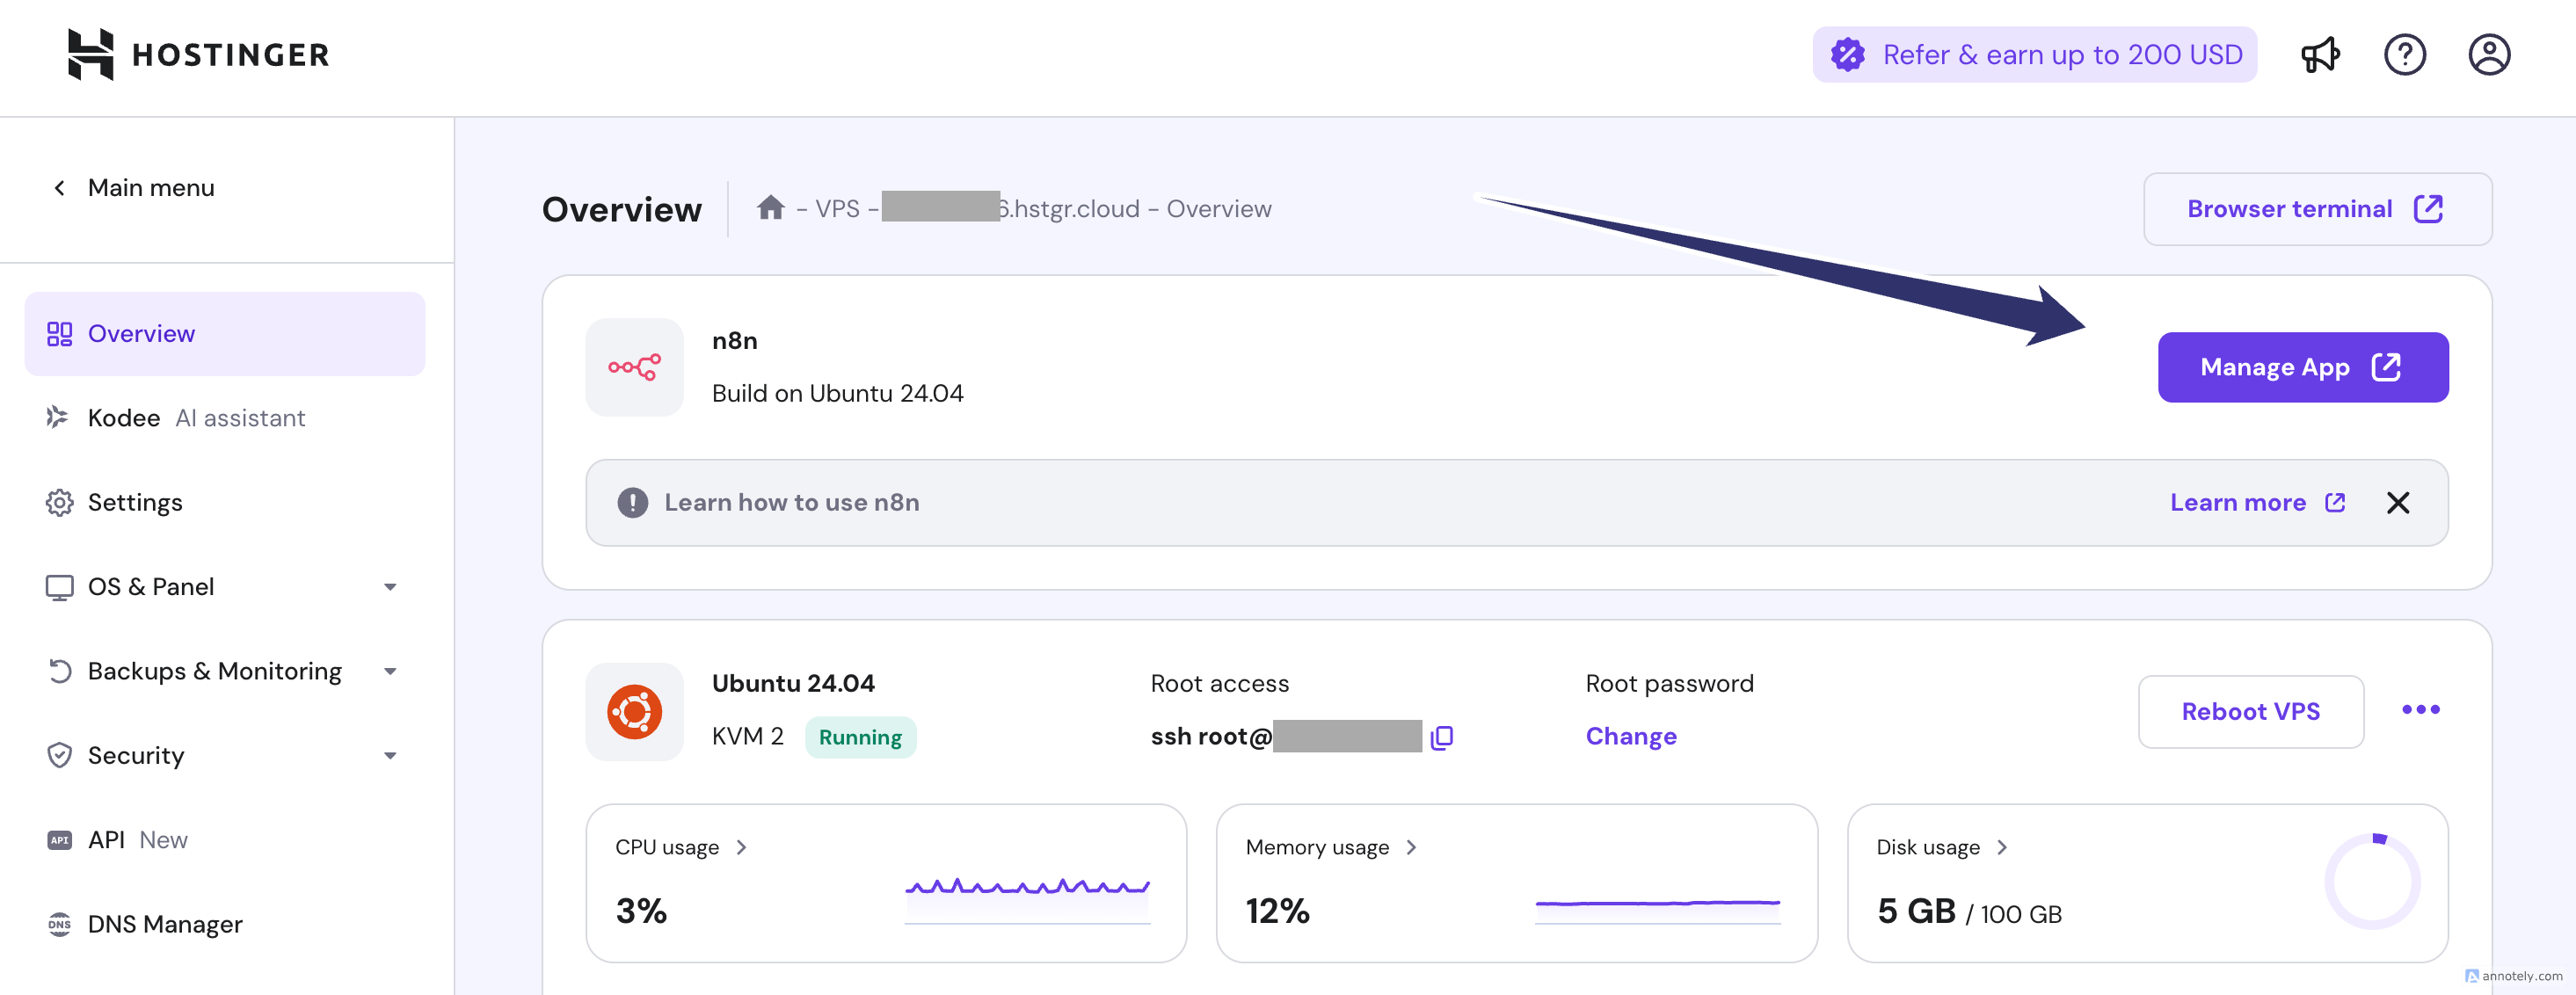Open CPU usage details

click(x=680, y=847)
